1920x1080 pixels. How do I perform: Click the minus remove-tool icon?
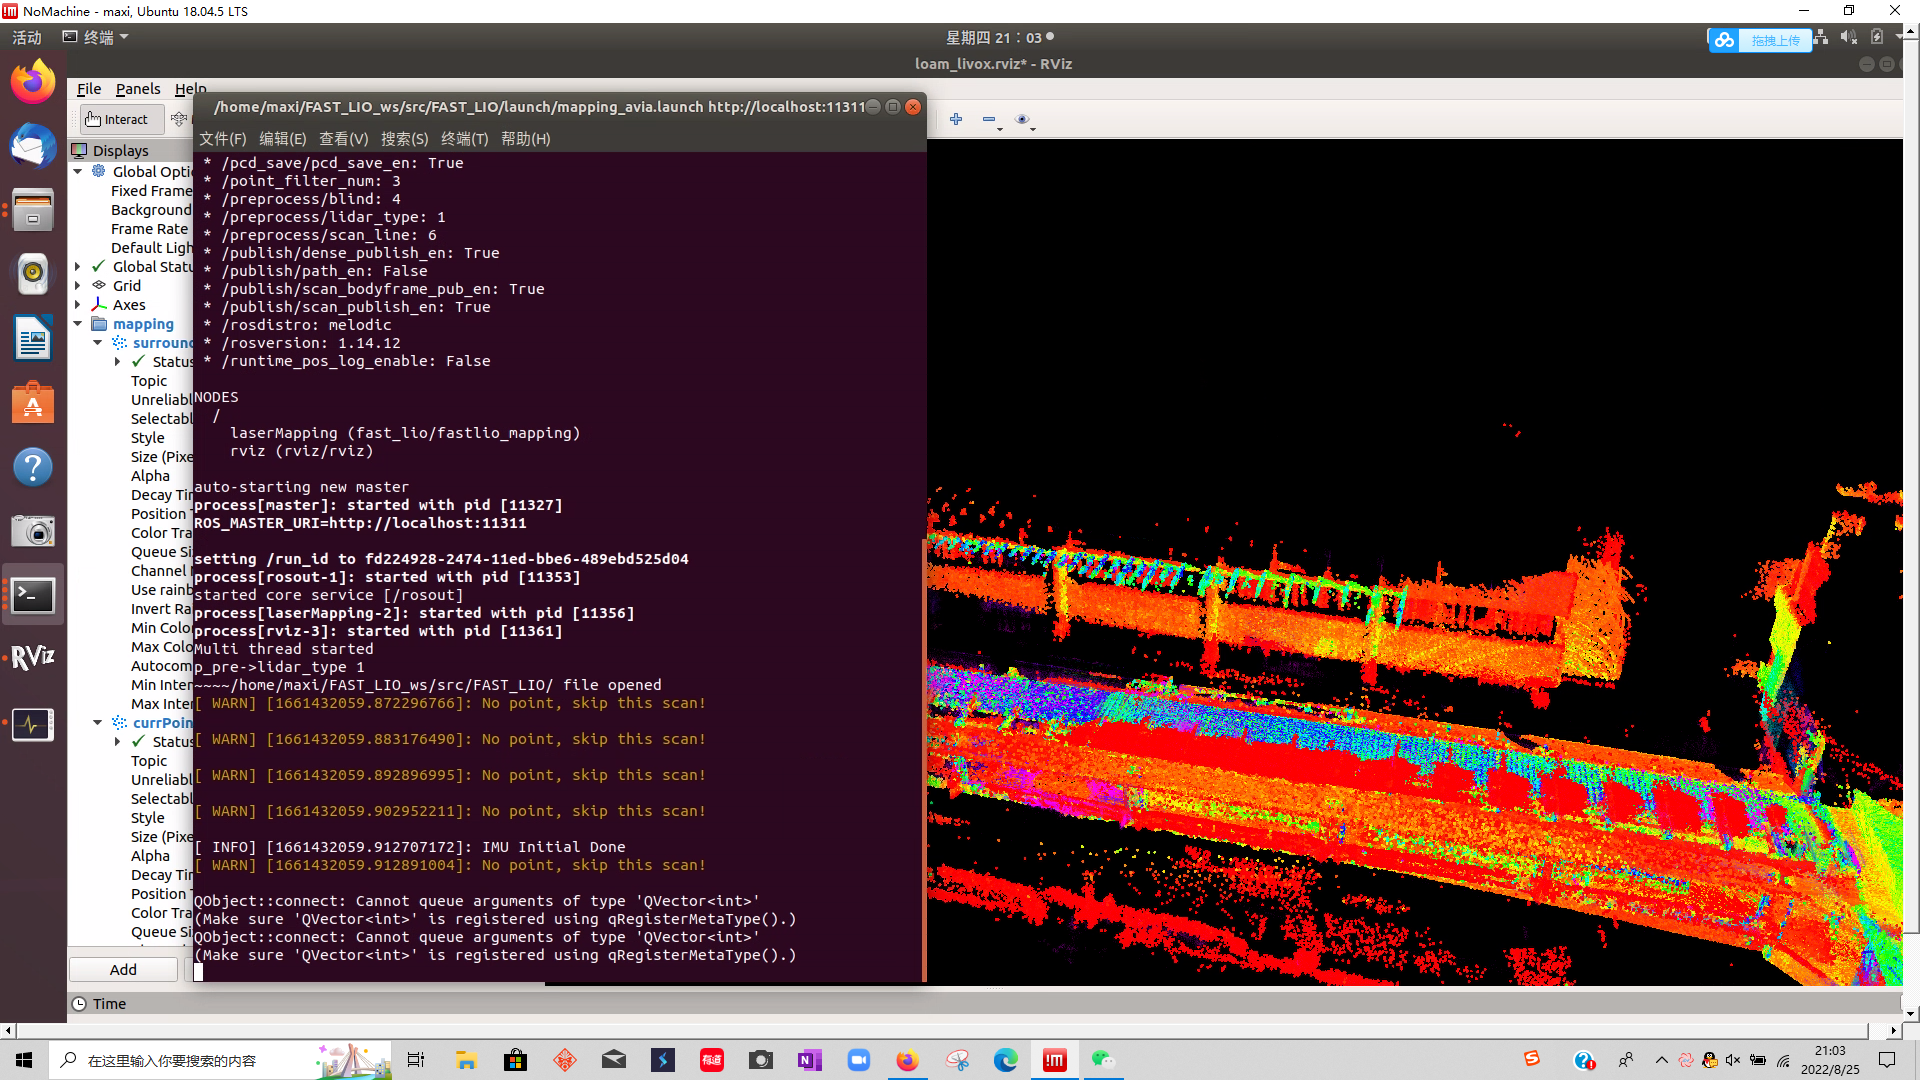click(x=989, y=119)
